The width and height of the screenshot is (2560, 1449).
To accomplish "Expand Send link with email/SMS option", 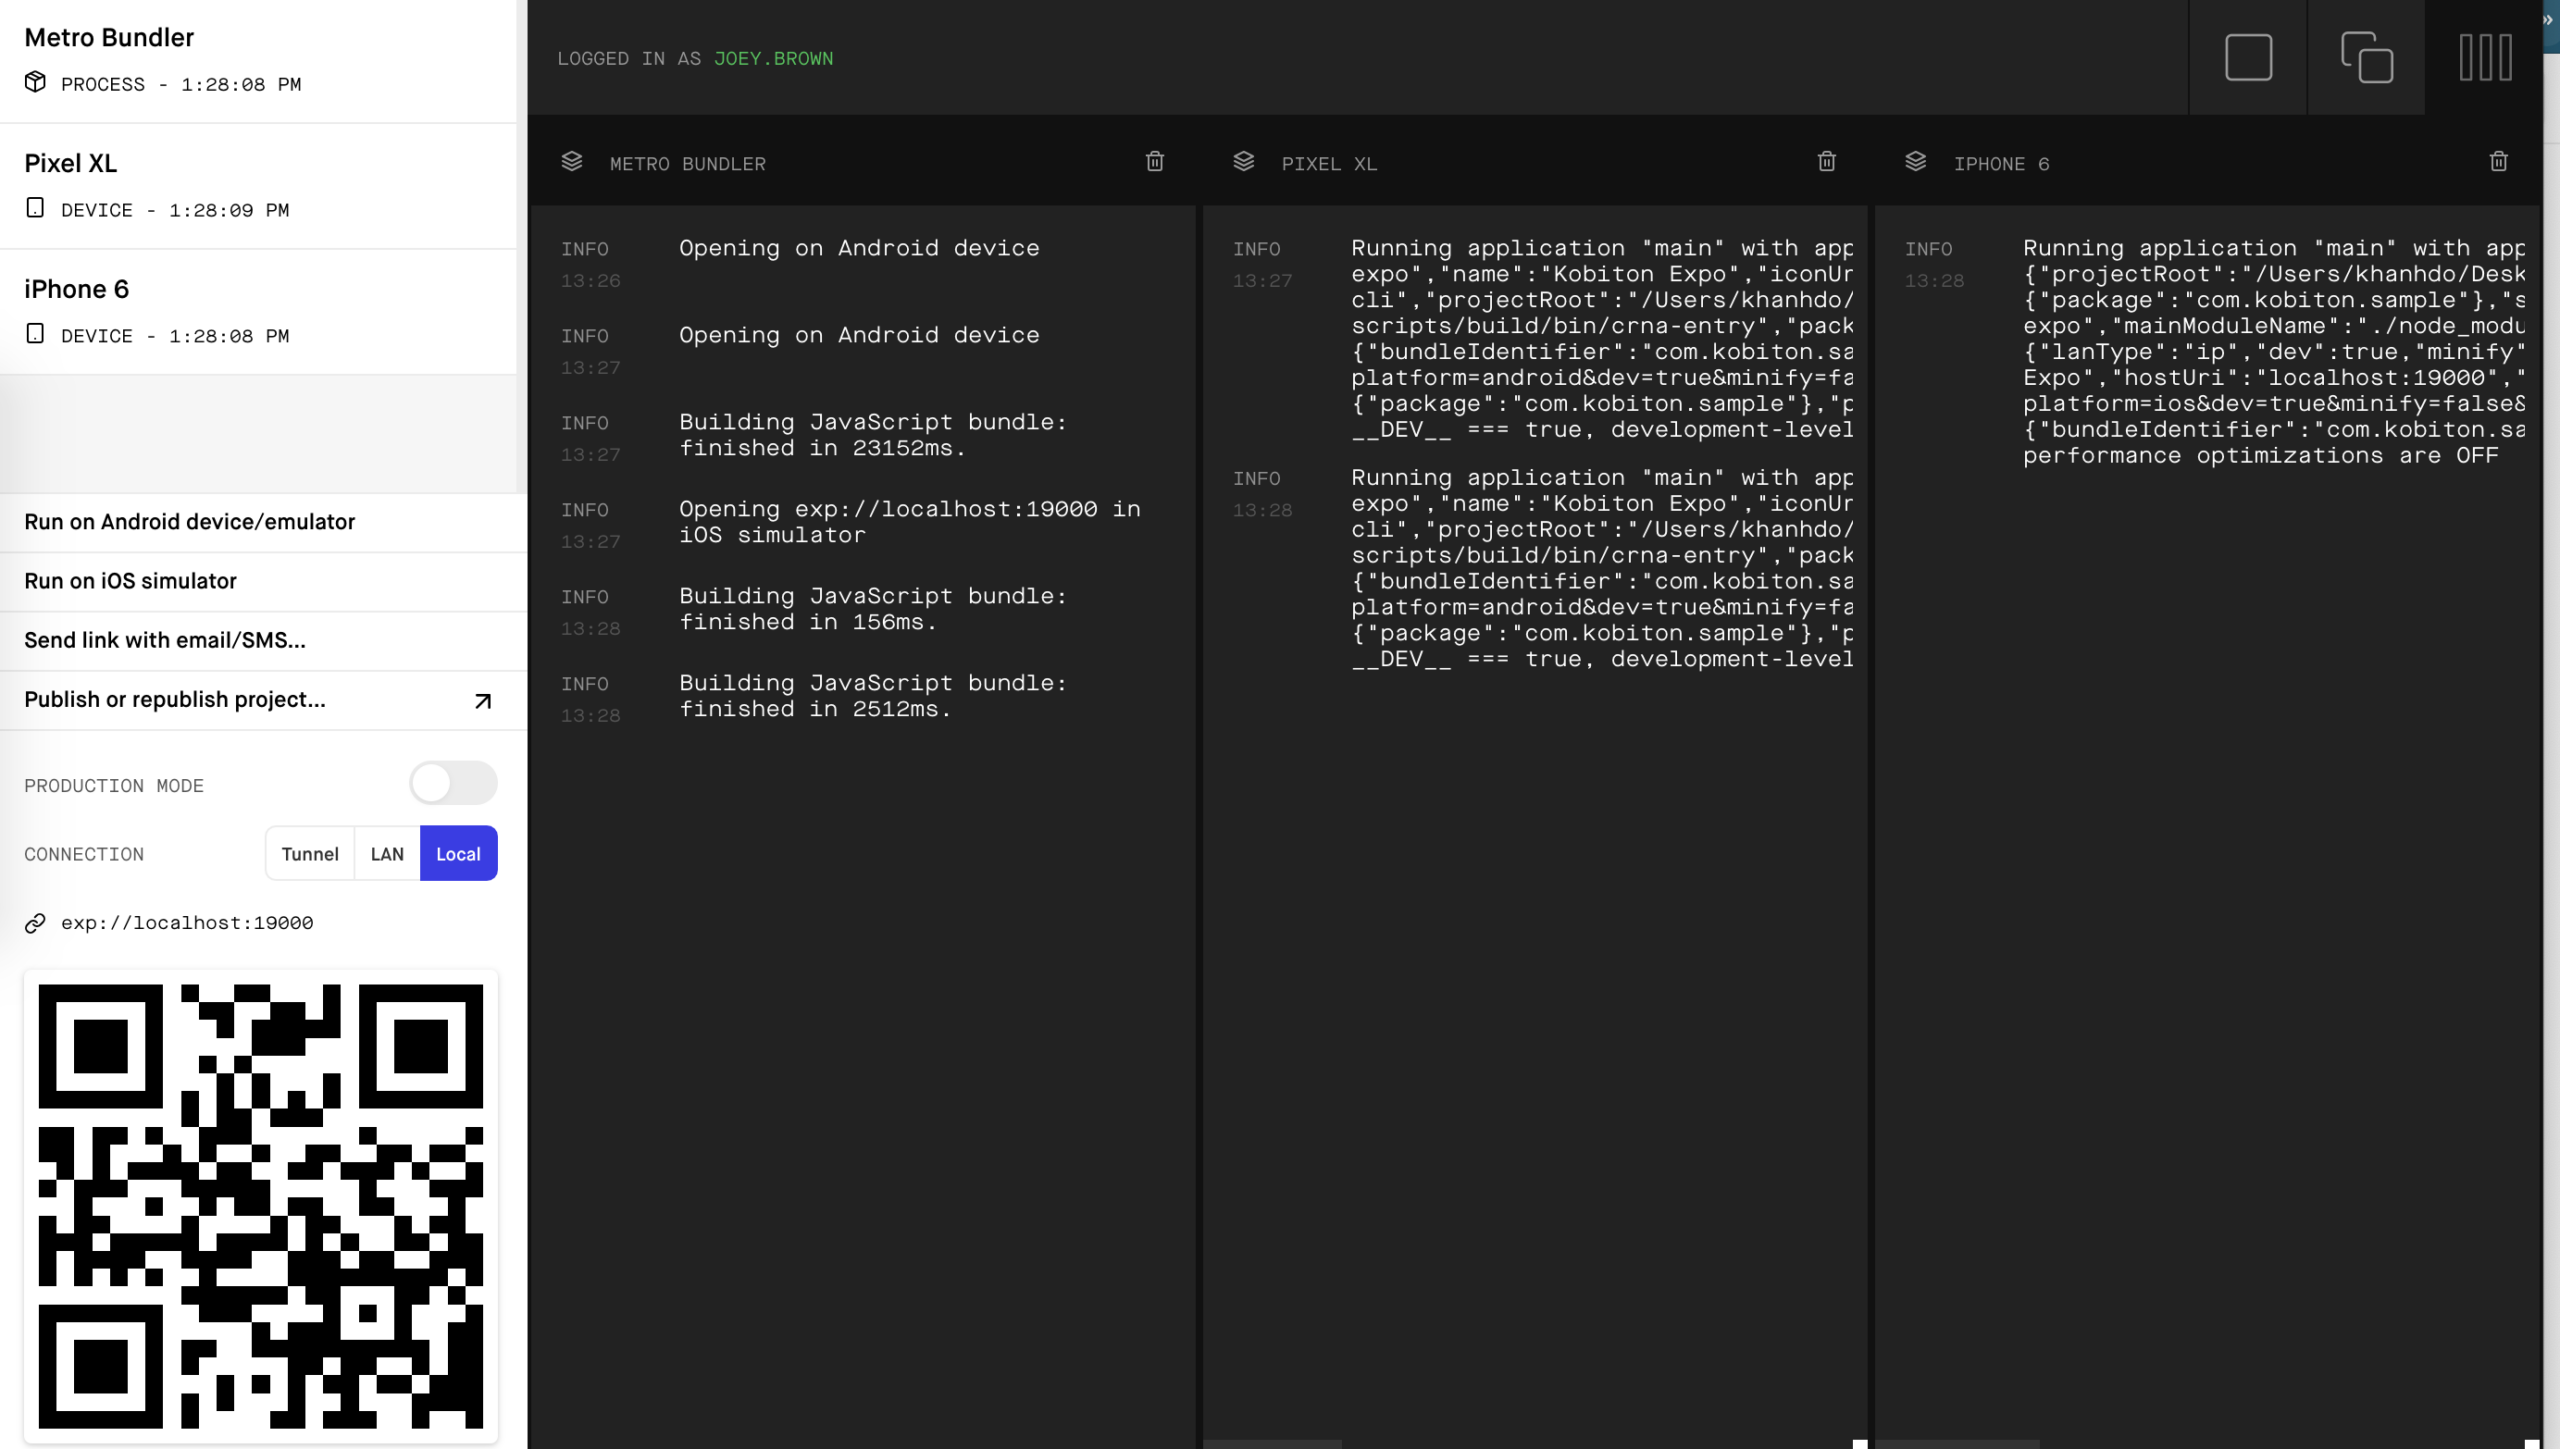I will 165,641.
